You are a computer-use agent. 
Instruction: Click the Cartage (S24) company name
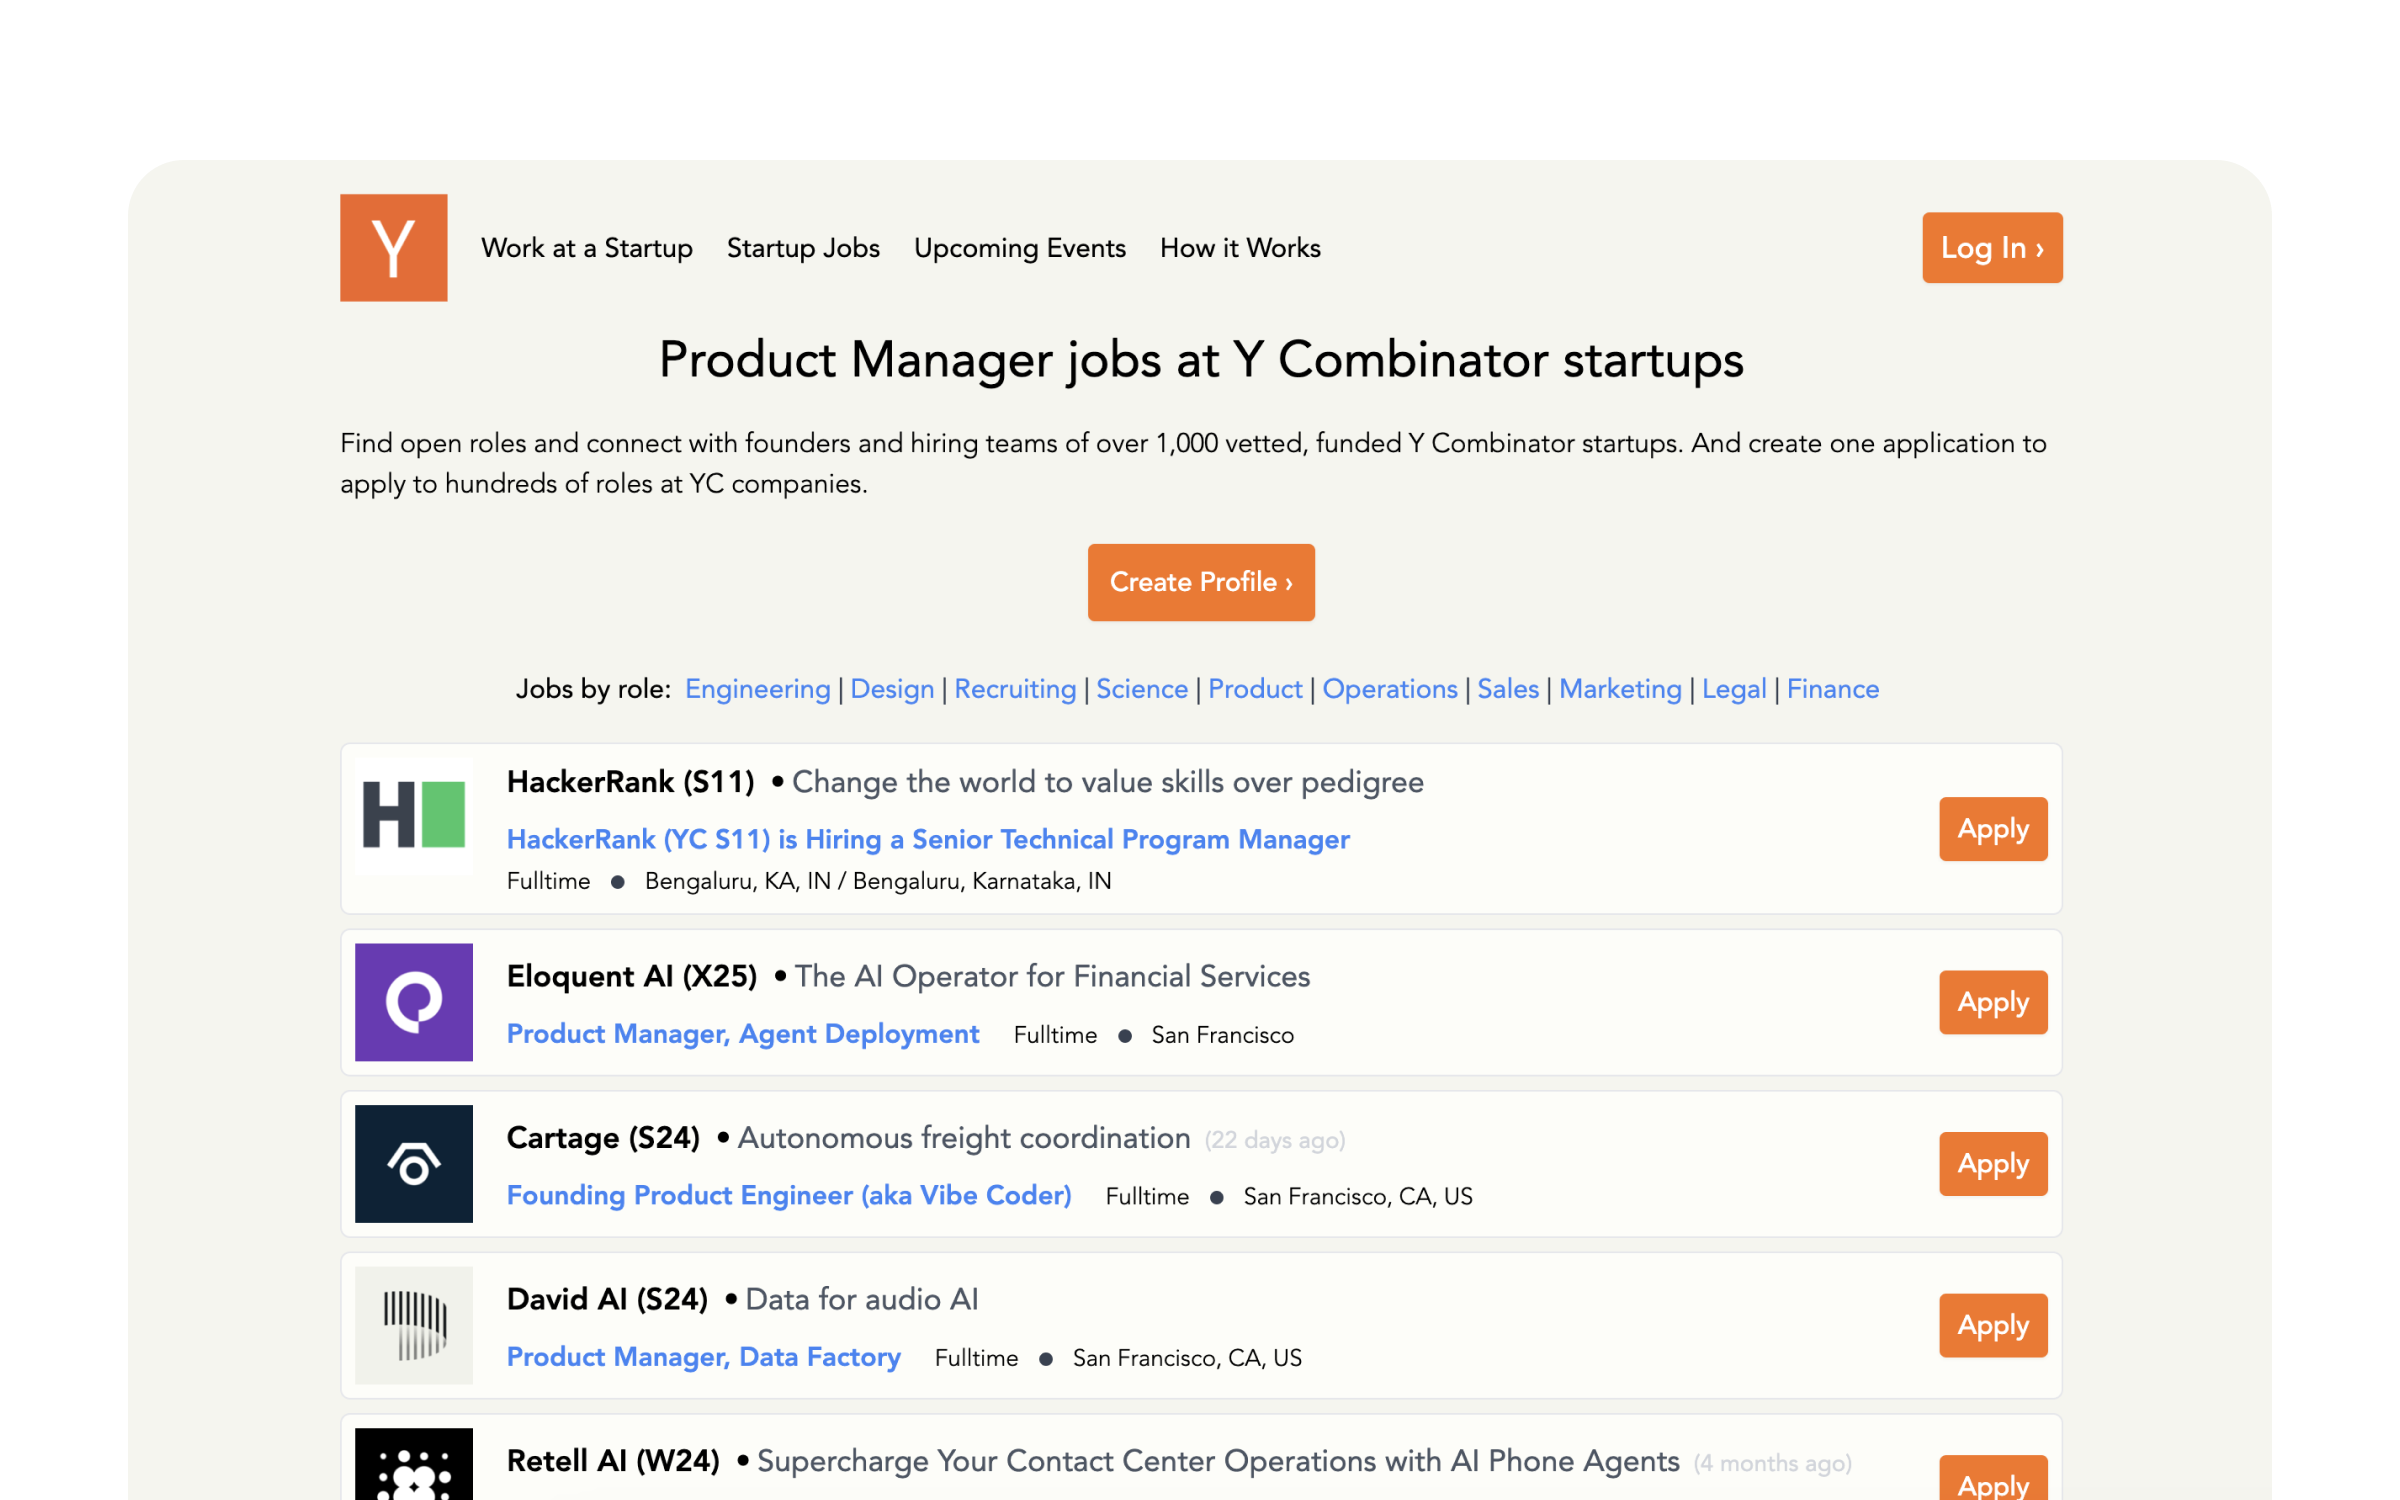603,1138
